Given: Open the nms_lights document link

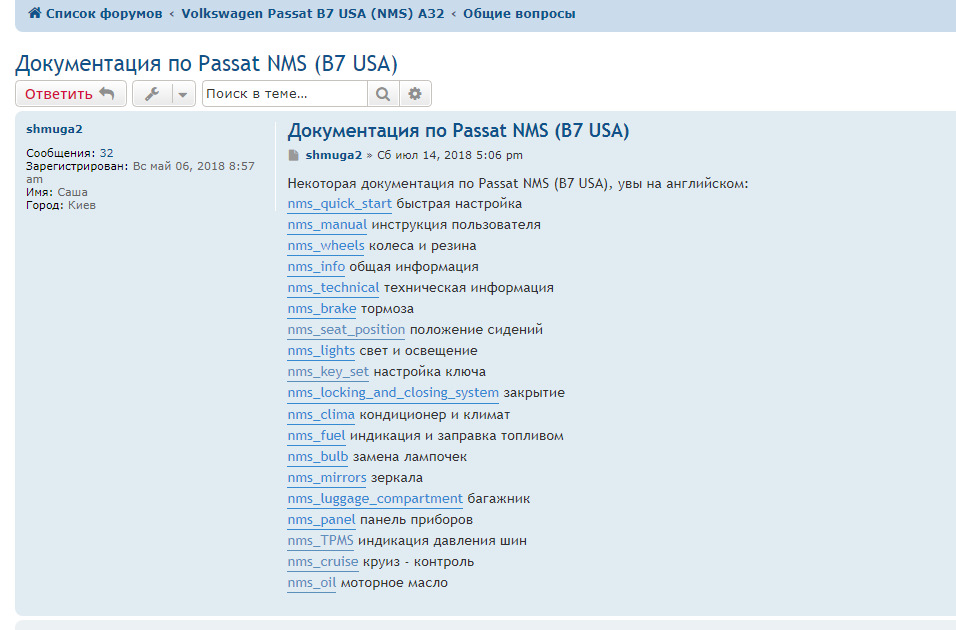Looking at the screenshot, I should point(321,351).
